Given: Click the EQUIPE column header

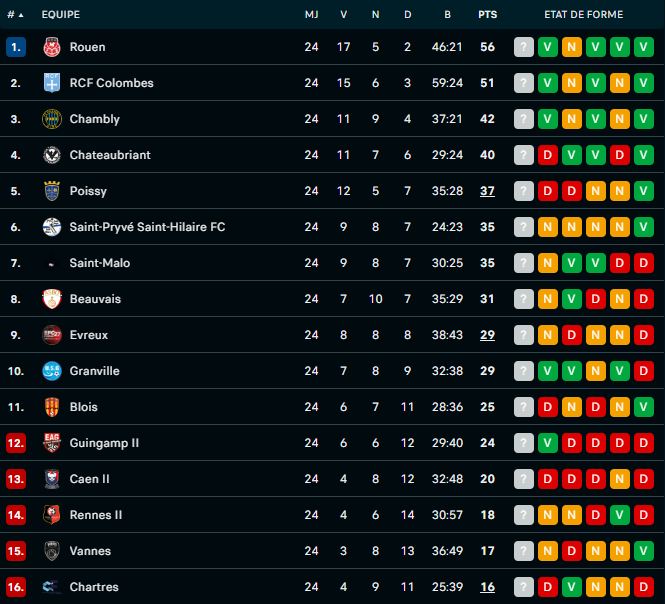Looking at the screenshot, I should [61, 15].
